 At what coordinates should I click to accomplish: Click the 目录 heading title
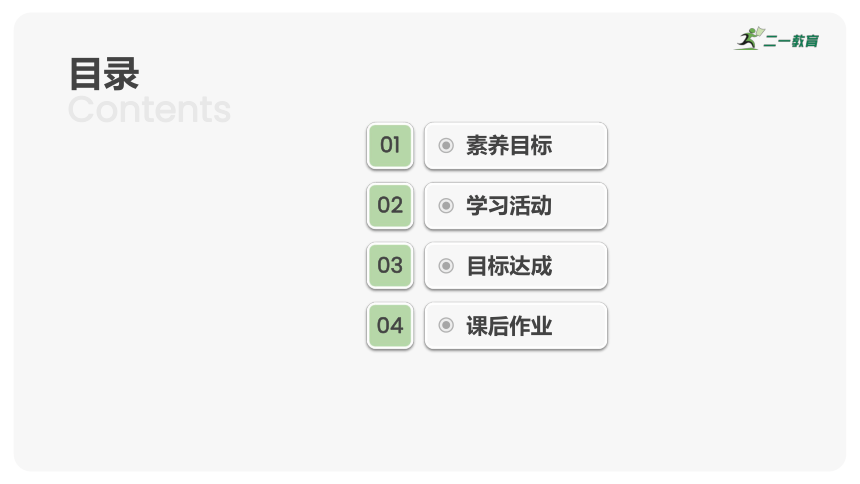pos(104,74)
